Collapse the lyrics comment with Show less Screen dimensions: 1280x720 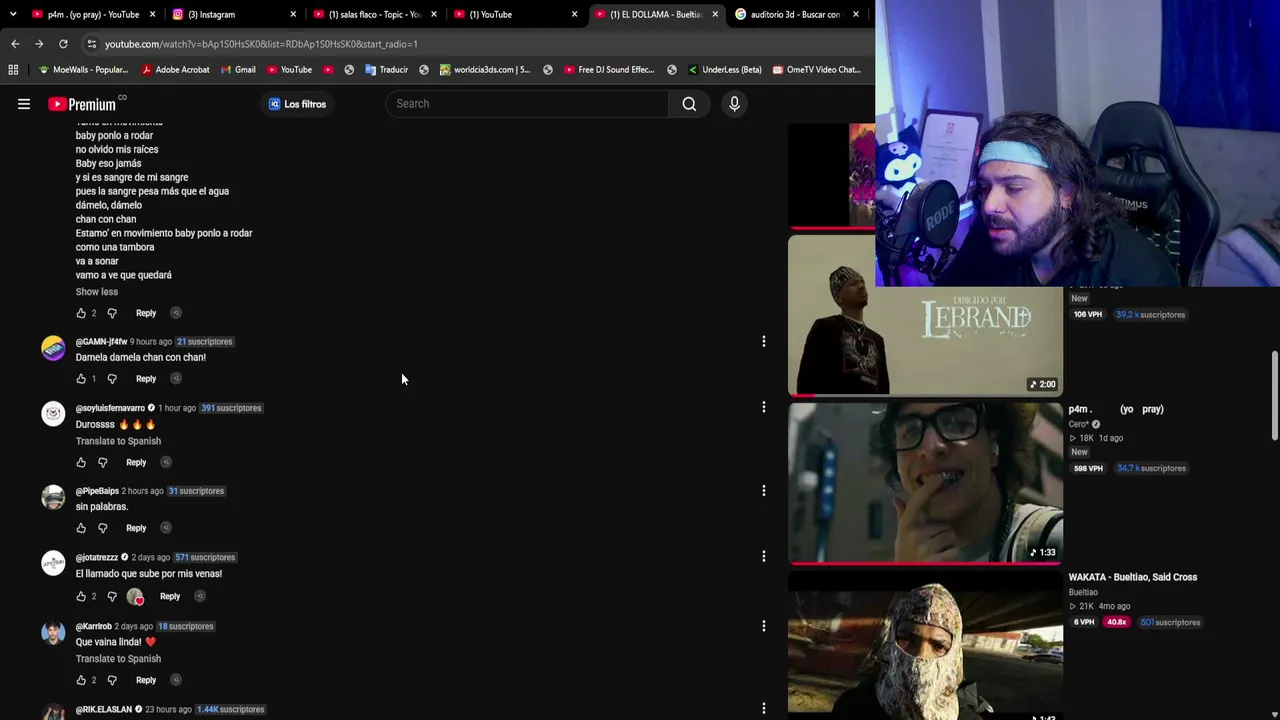click(x=97, y=292)
